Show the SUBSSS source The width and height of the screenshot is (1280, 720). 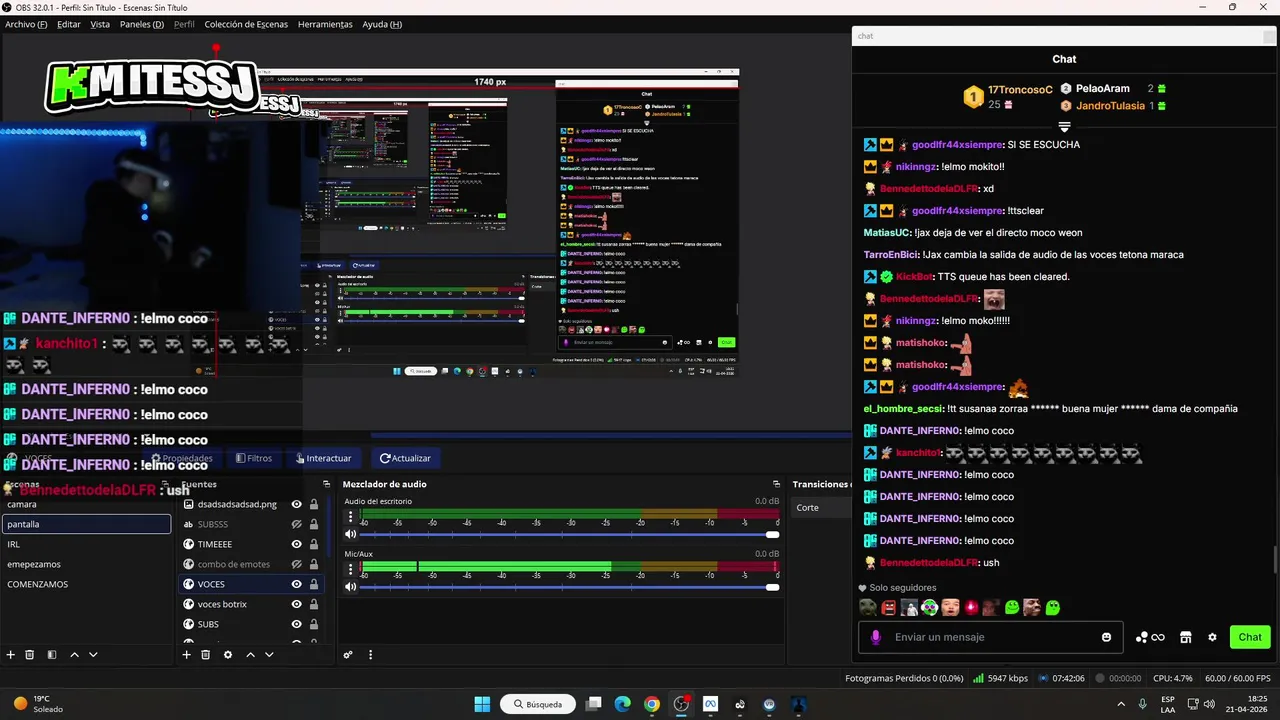[x=297, y=524]
